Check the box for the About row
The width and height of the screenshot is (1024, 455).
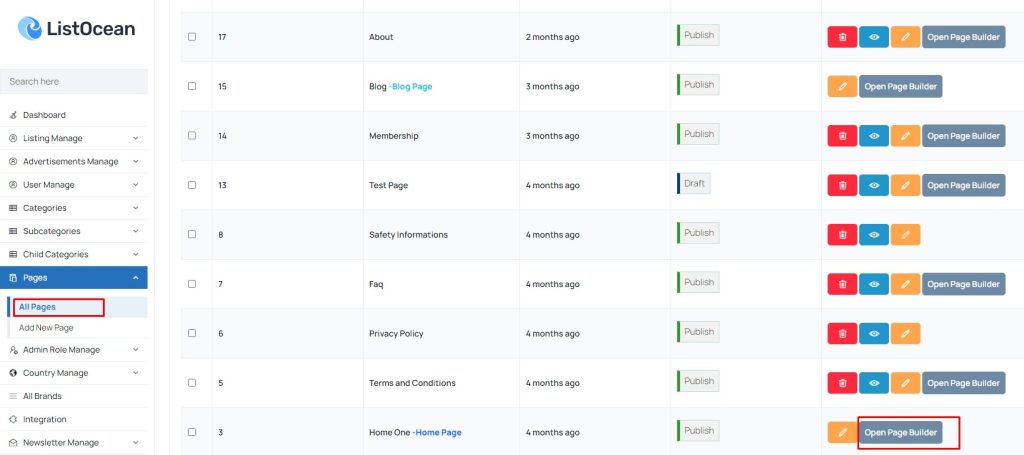(x=192, y=37)
